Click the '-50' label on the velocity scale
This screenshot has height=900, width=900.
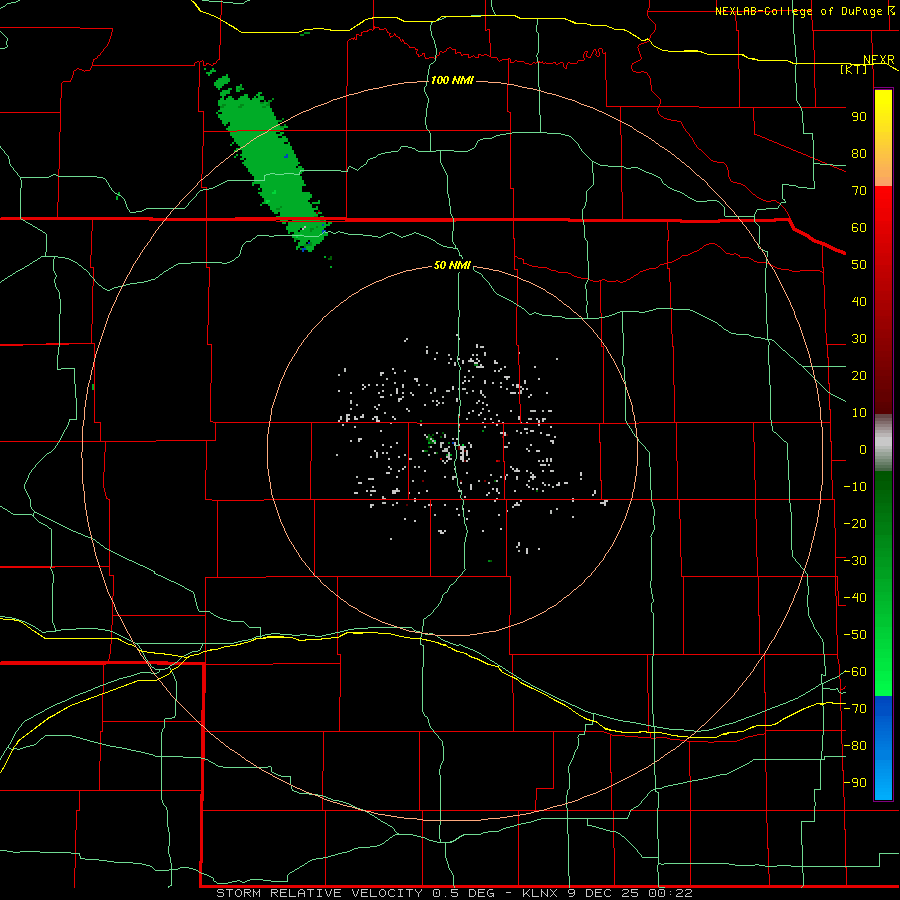855,635
